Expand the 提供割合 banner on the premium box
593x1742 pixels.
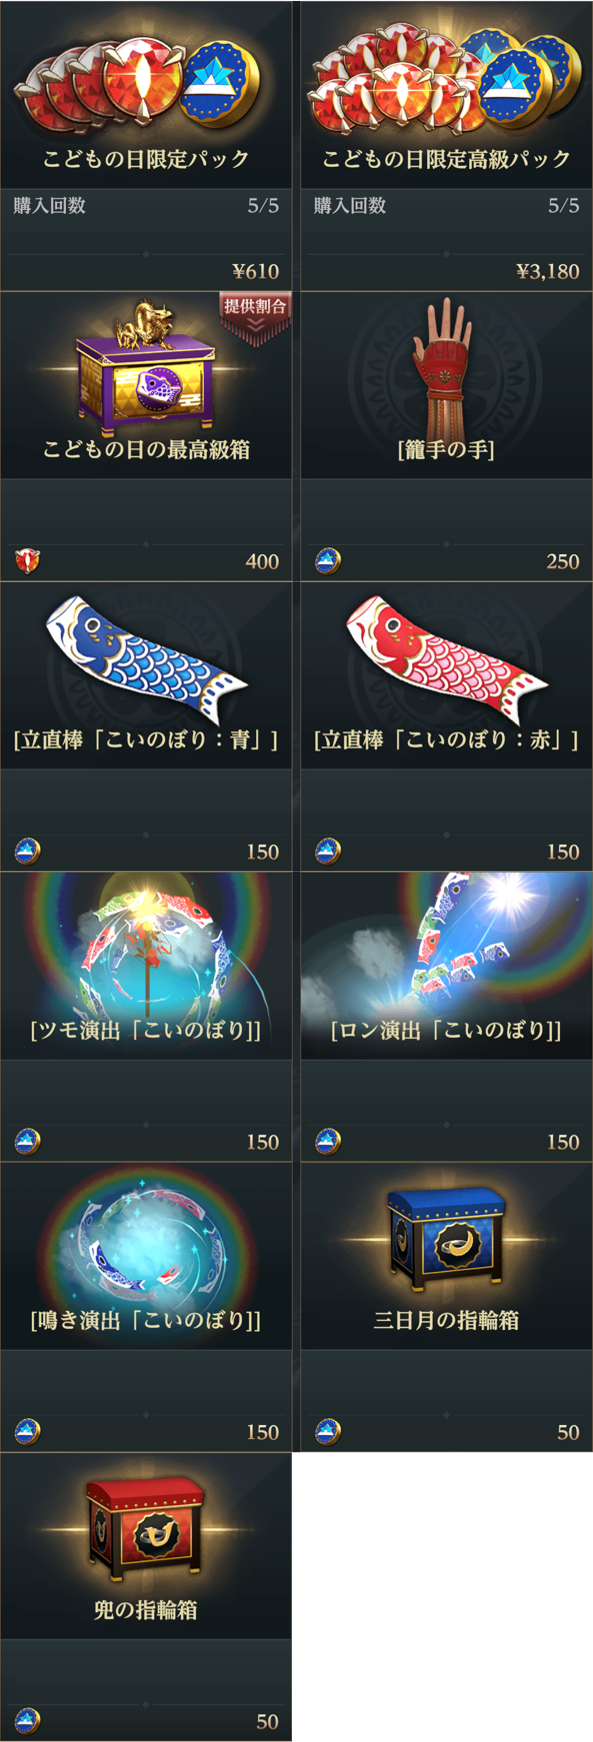point(255,315)
